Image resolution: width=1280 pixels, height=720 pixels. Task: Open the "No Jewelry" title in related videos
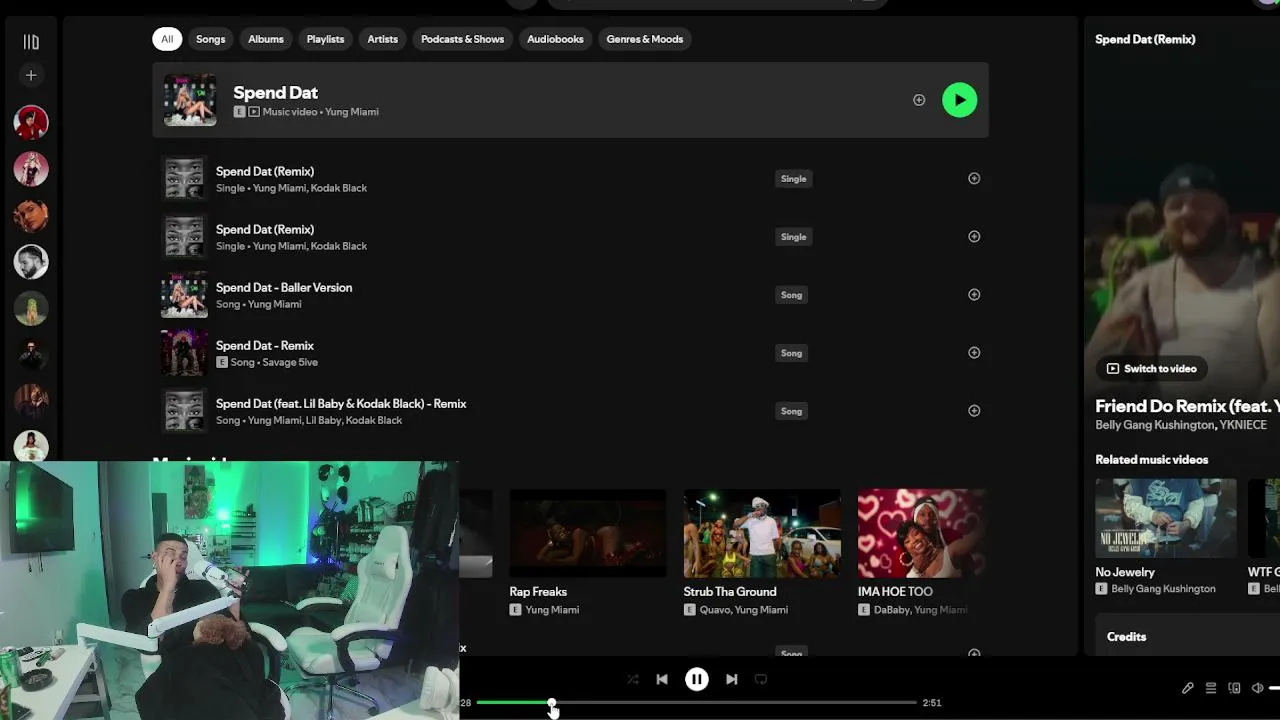pos(1125,572)
